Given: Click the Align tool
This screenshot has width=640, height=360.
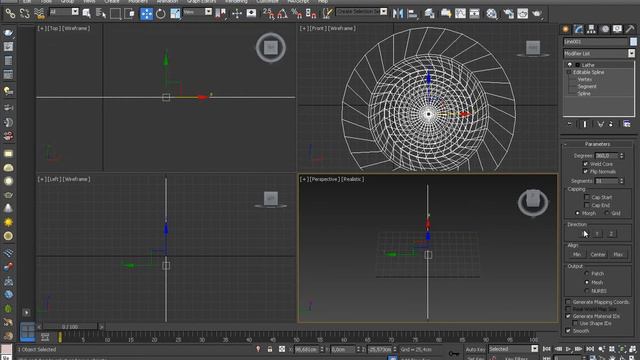Looking at the screenshot, I should 412,13.
